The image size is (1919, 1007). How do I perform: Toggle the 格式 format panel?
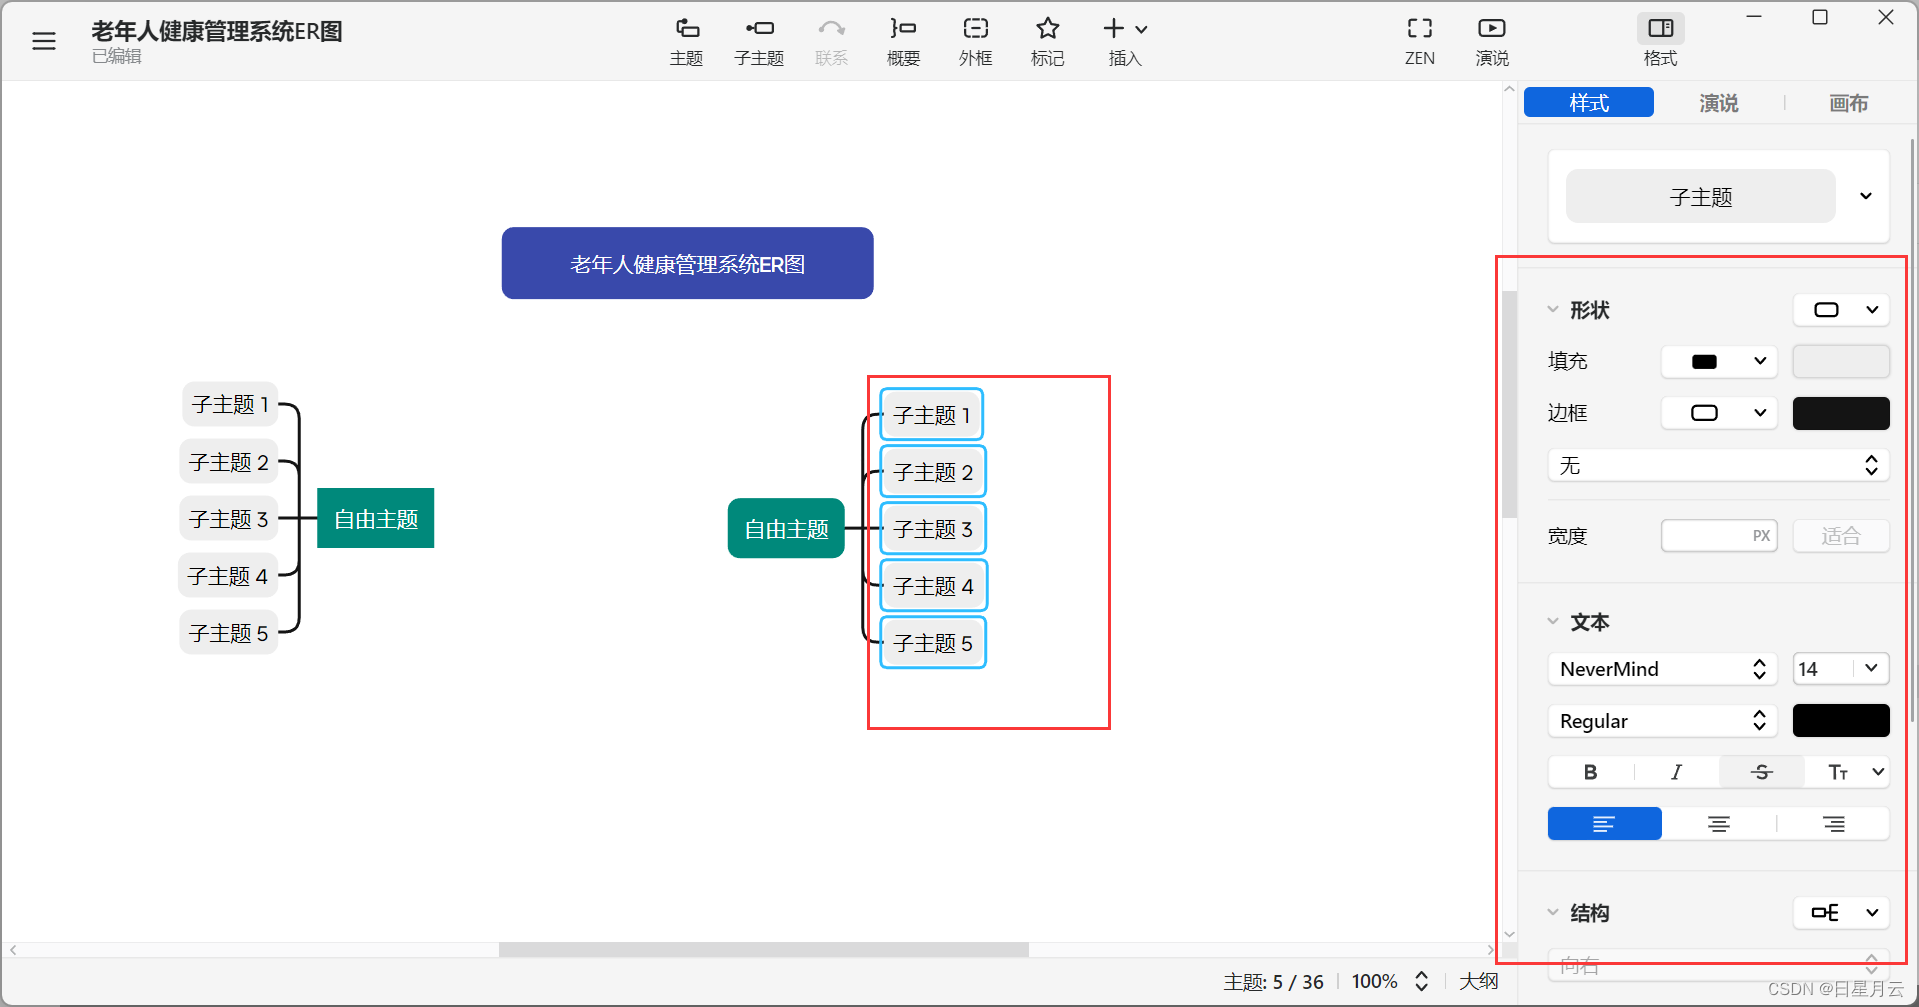1660,41
